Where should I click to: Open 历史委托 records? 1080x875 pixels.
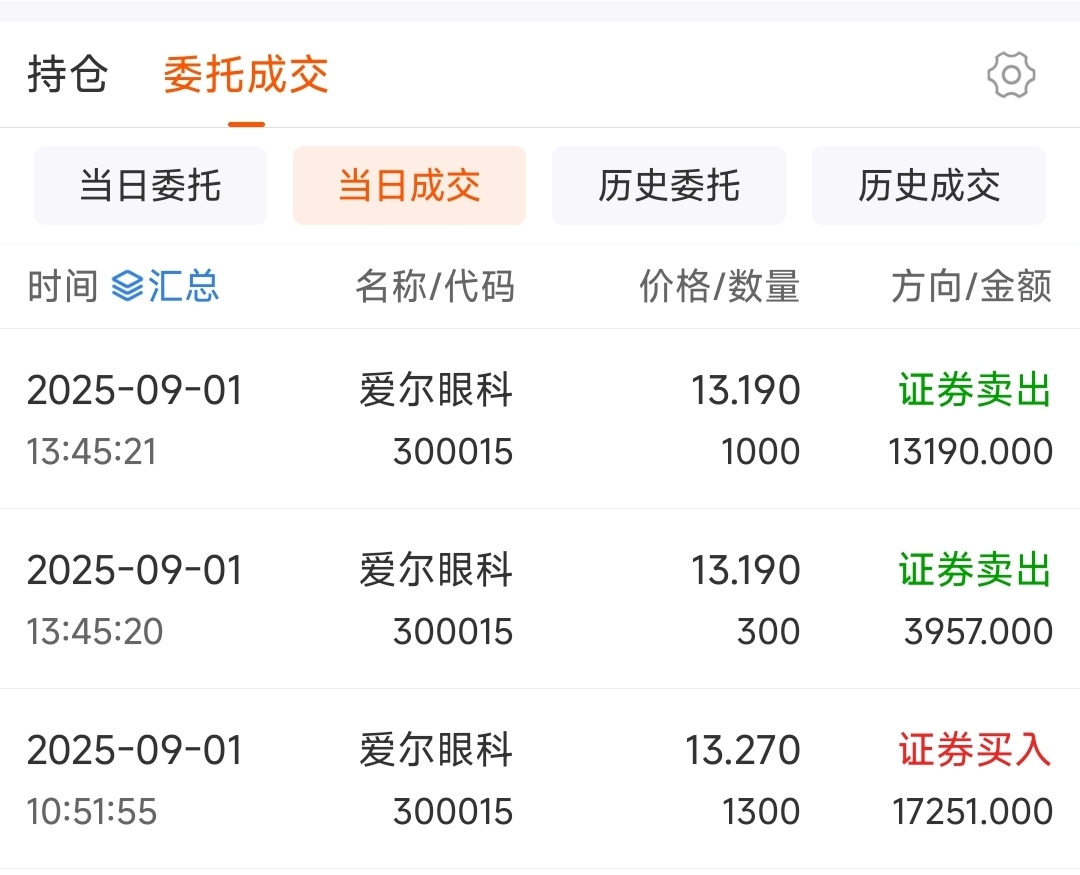[669, 185]
